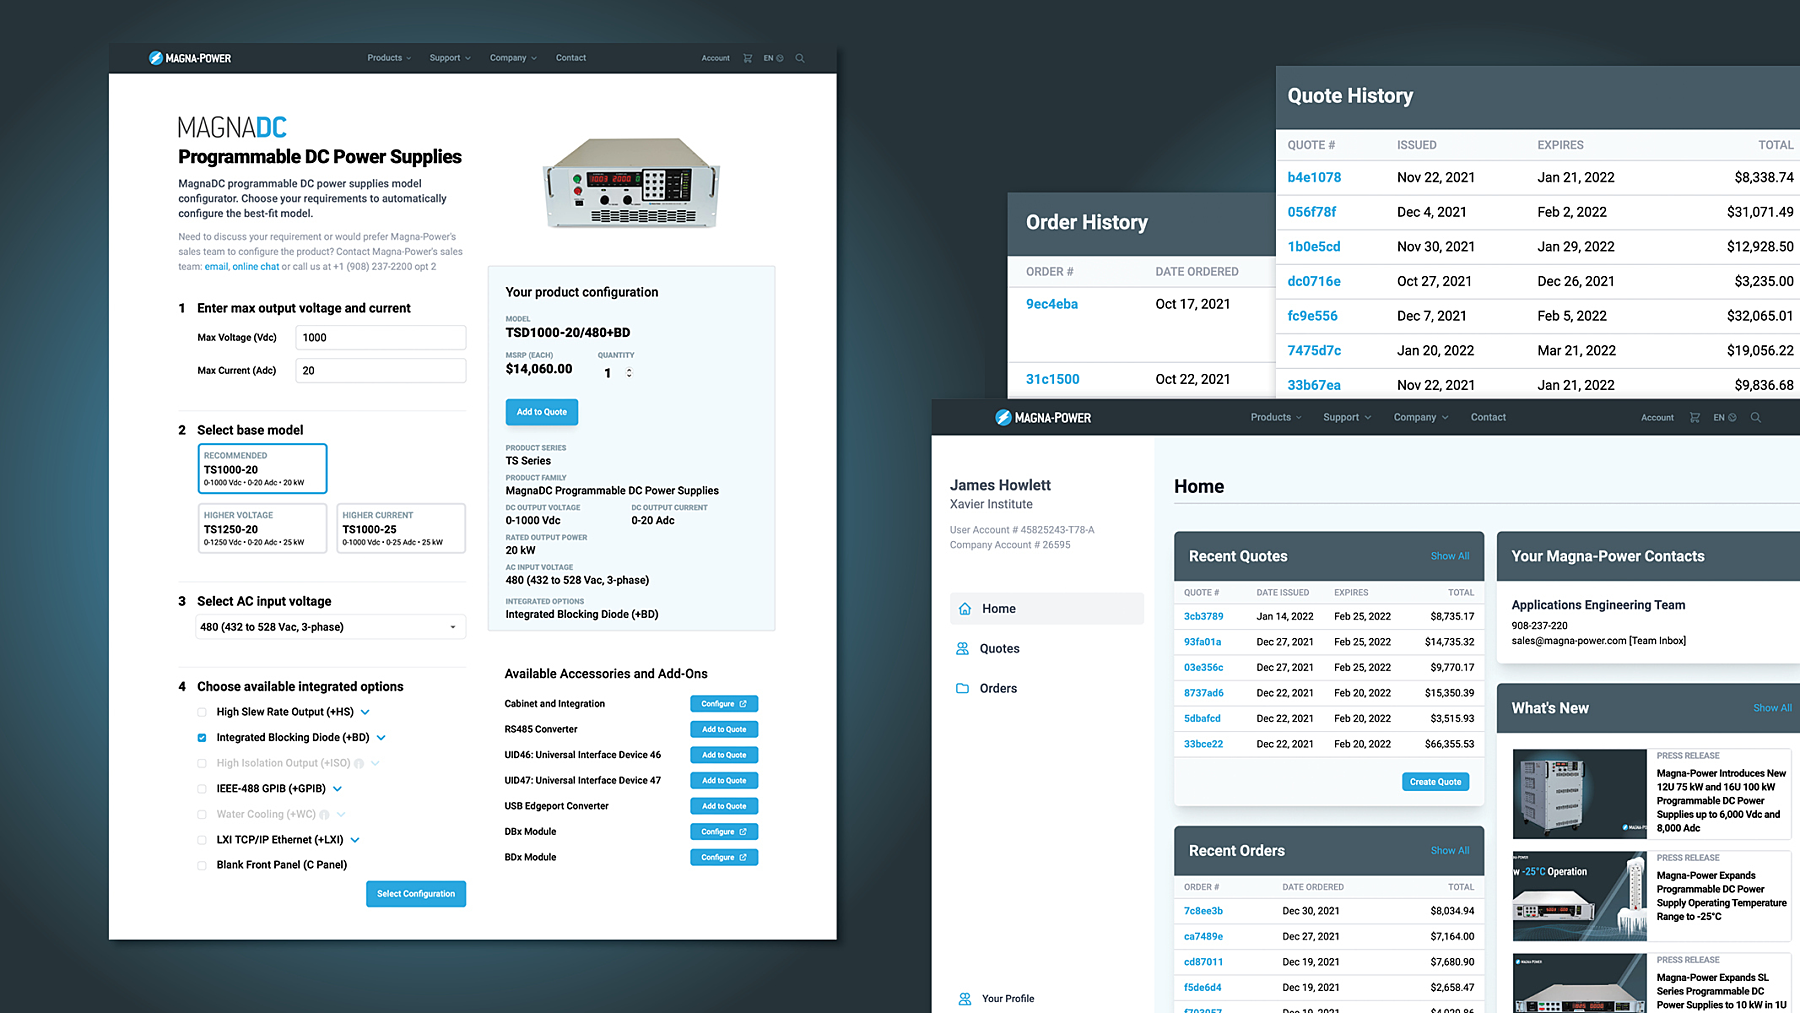
Task: Open cart icon in account dashboard header
Action: tap(1694, 417)
